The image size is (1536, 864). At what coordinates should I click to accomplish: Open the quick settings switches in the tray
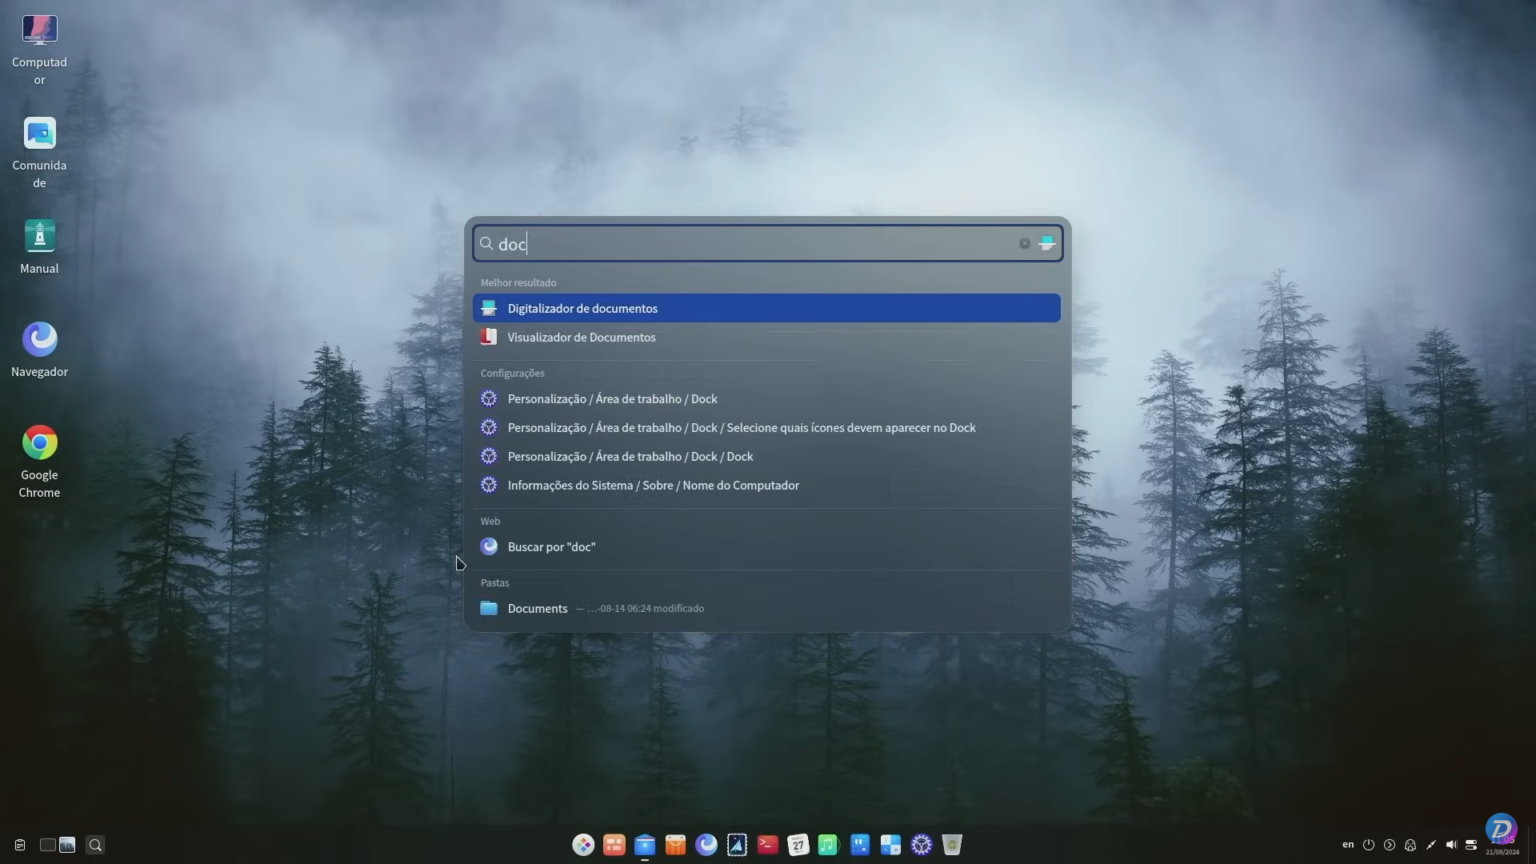point(1472,844)
